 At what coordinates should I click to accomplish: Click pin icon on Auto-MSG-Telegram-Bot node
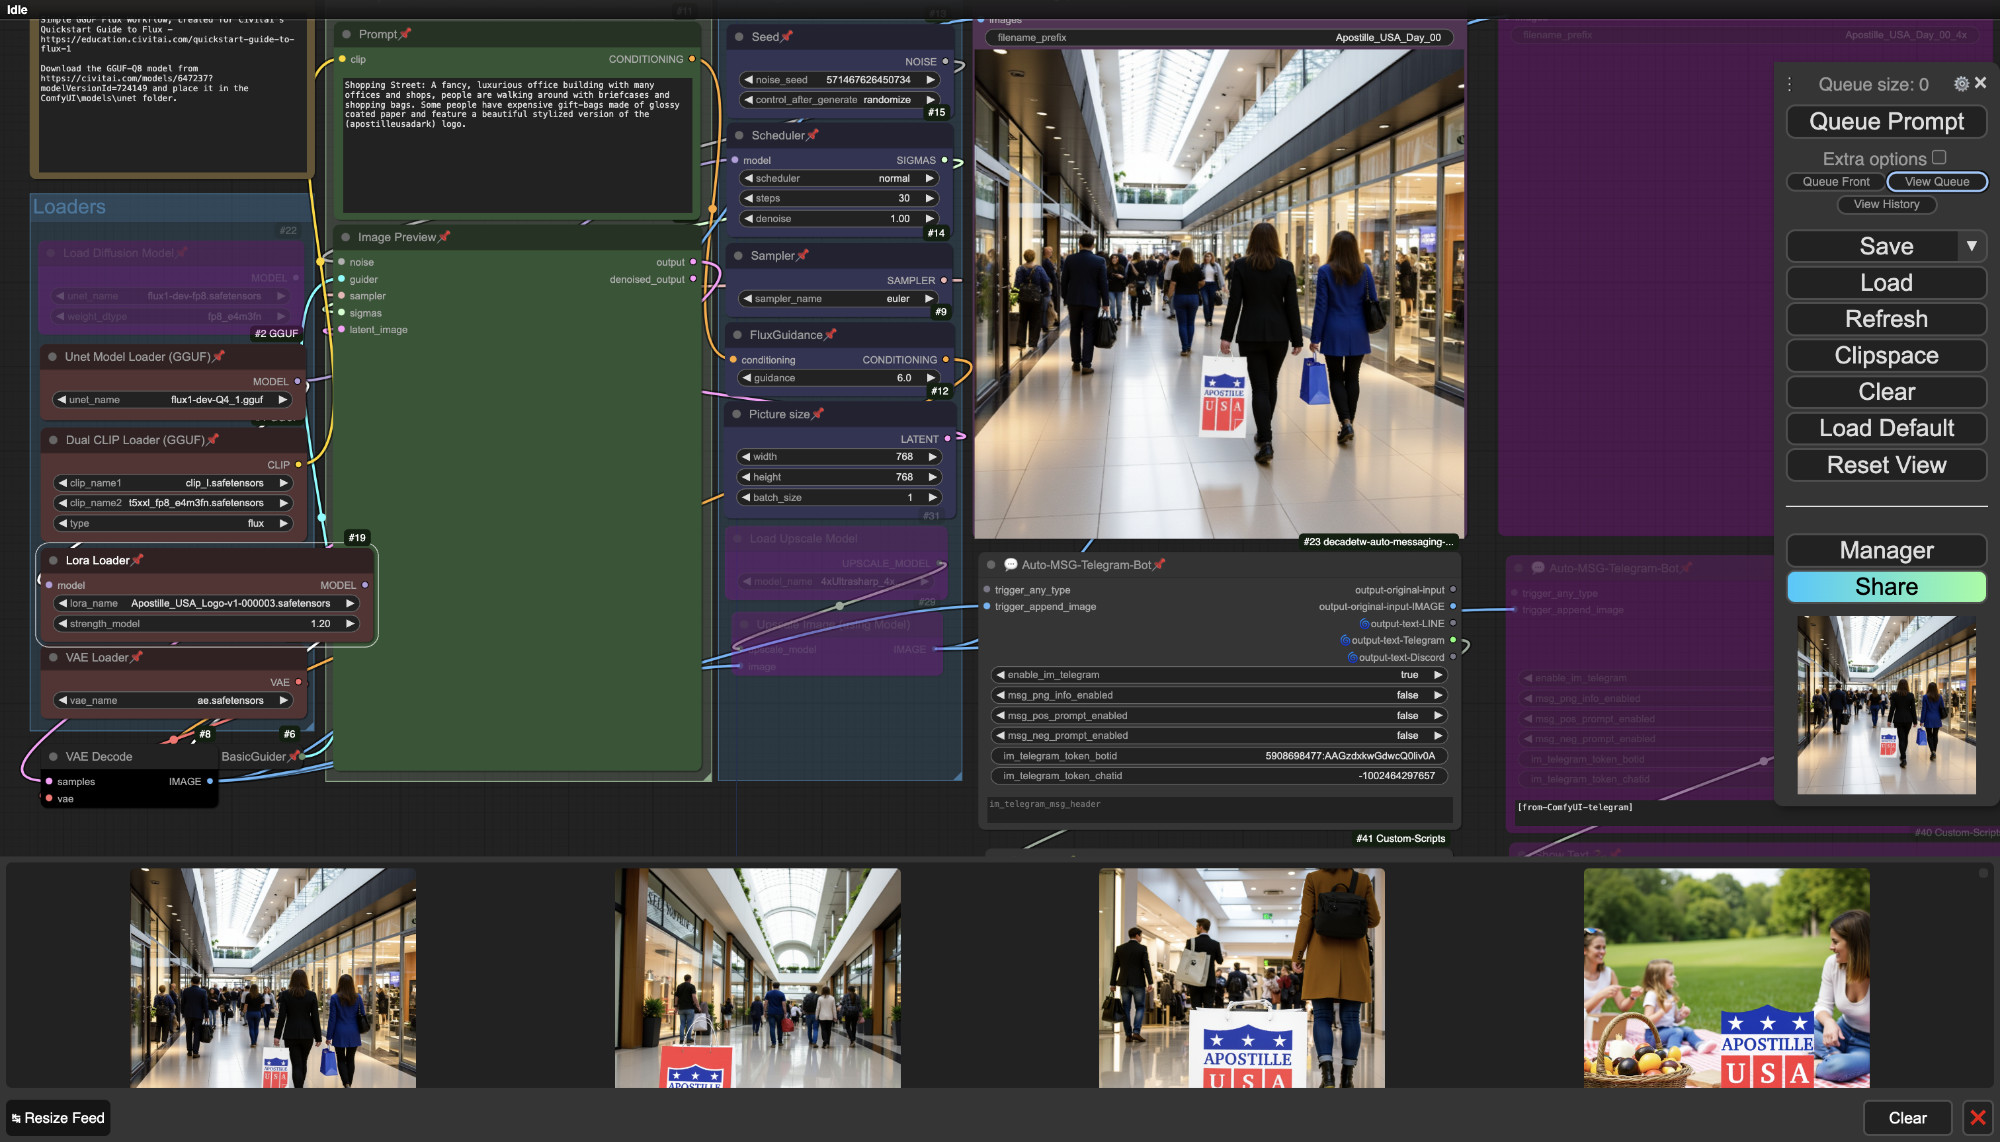pos(1159,565)
